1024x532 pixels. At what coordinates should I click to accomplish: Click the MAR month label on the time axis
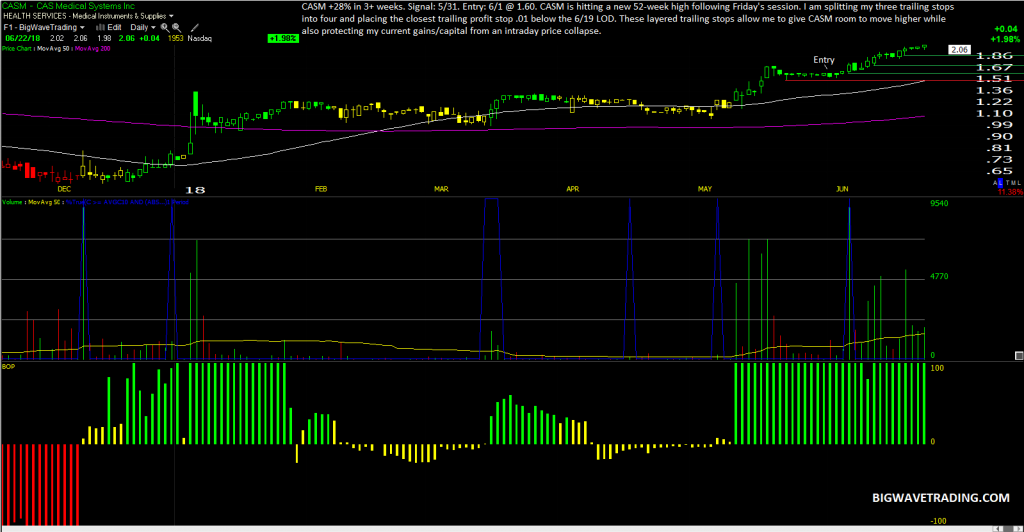pos(441,189)
